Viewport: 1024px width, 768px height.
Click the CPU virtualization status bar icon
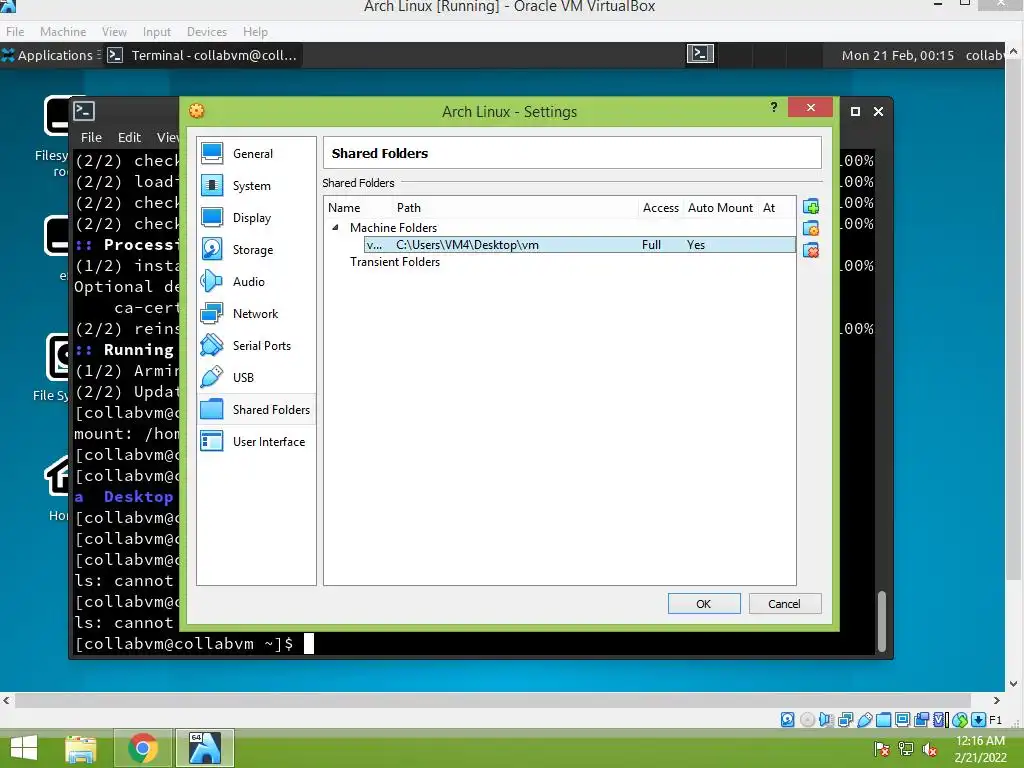point(940,720)
